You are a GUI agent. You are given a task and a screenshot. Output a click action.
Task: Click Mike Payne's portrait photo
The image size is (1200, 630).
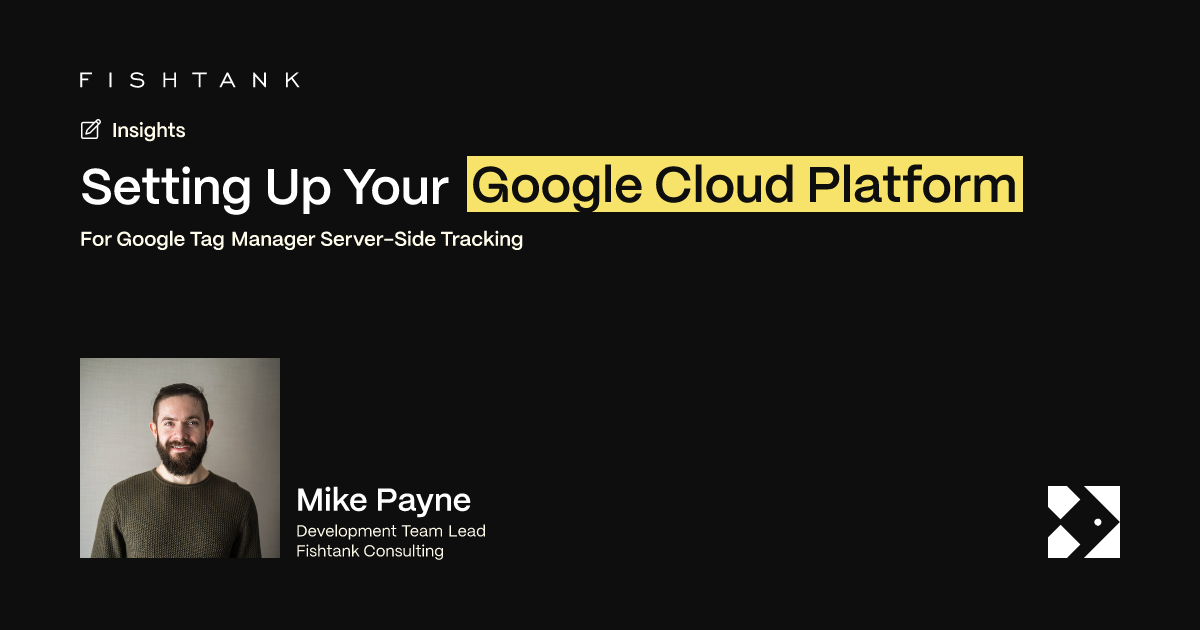180,458
